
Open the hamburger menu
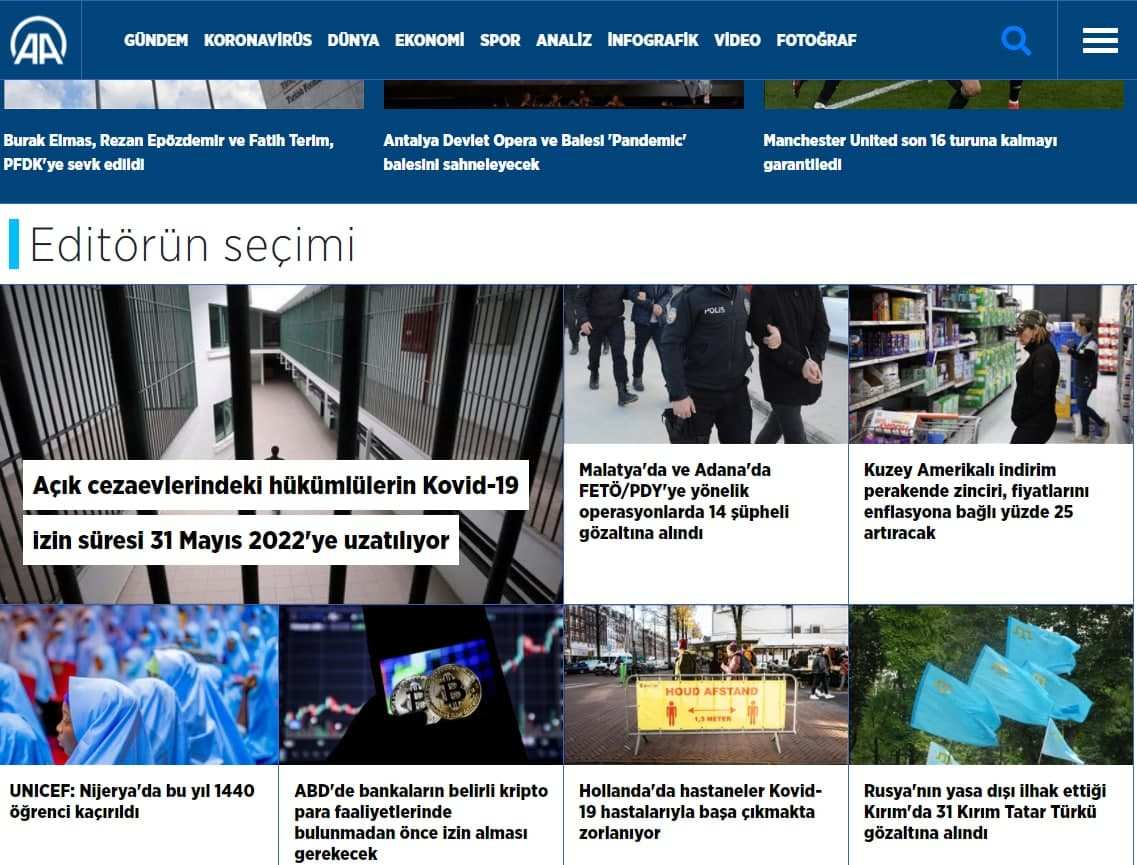[1099, 41]
